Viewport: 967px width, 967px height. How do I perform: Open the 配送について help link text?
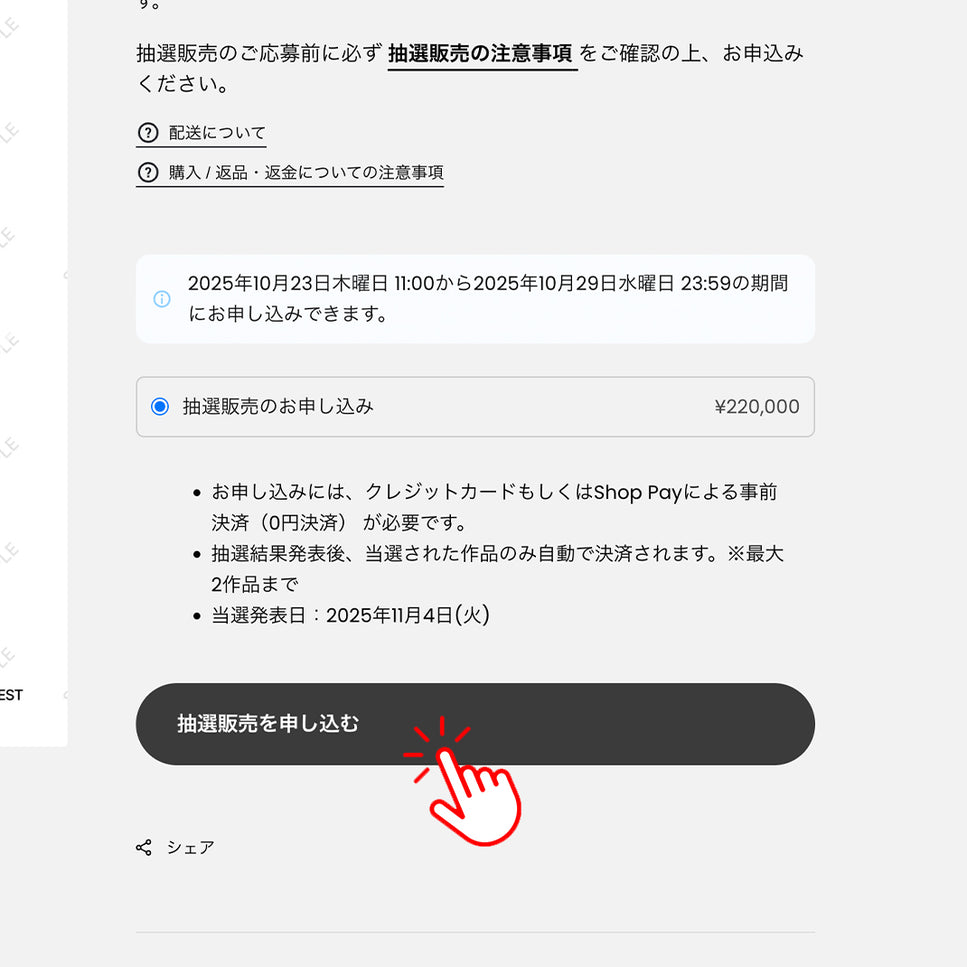217,133
